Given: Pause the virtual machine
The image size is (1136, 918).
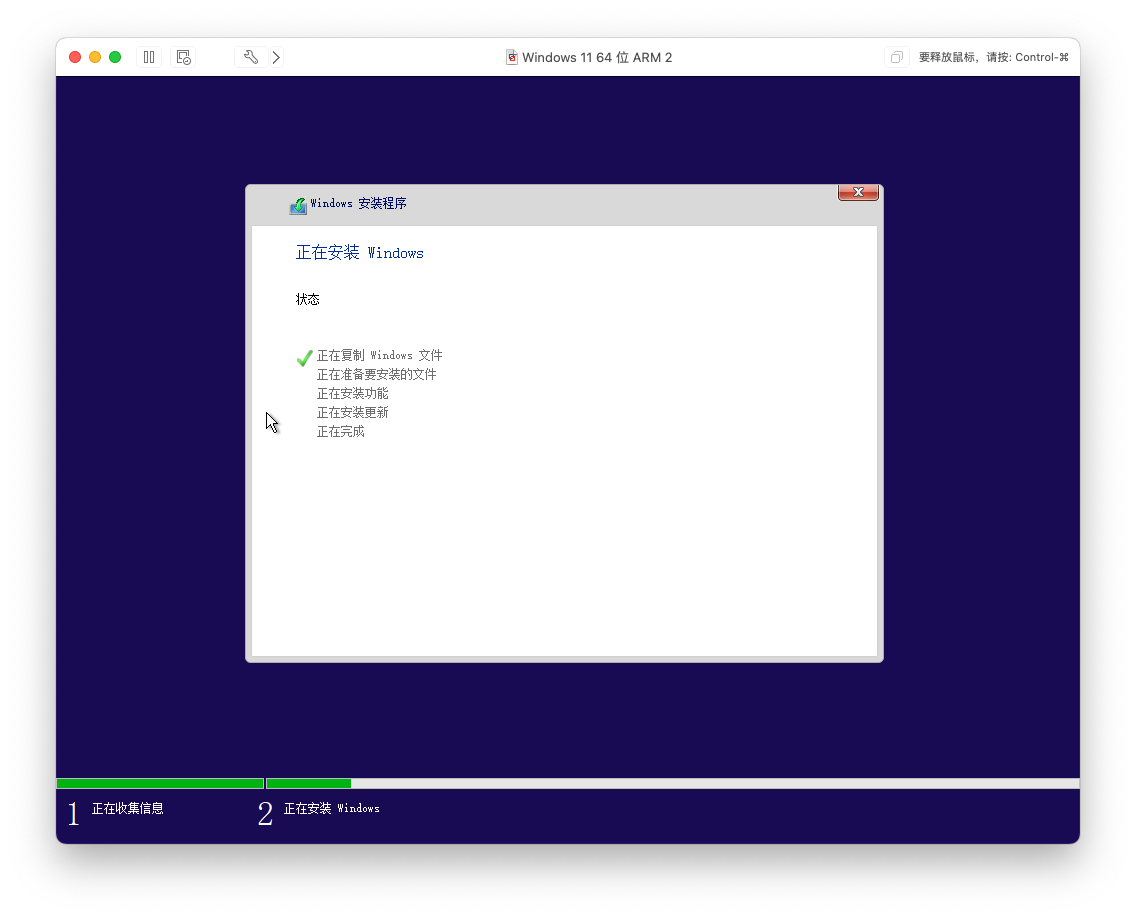Looking at the screenshot, I should 149,57.
